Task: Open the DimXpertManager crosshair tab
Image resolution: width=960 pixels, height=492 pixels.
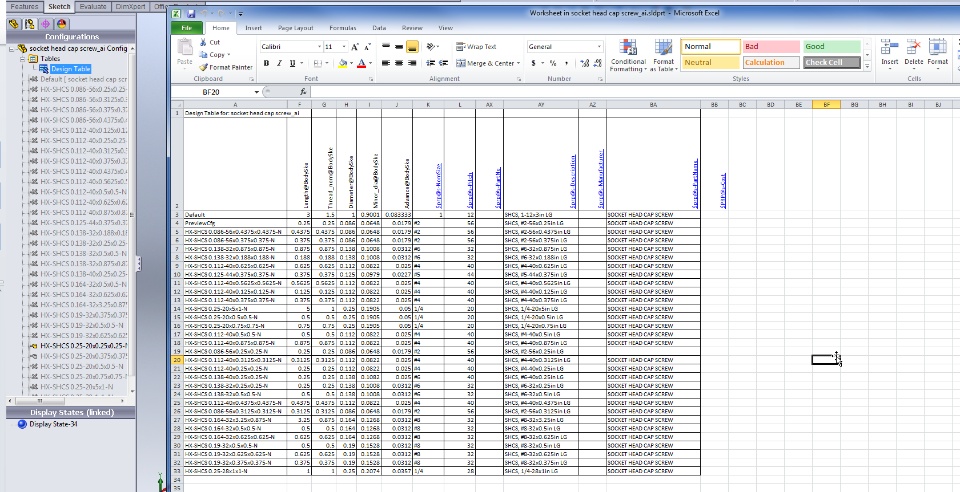Action: [45, 24]
